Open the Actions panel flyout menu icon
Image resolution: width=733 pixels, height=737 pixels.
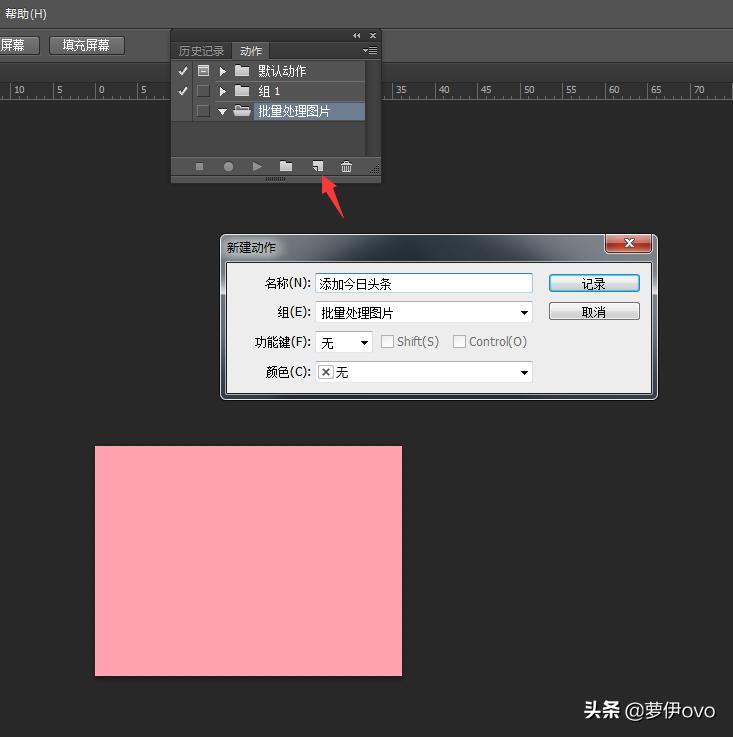coord(370,51)
